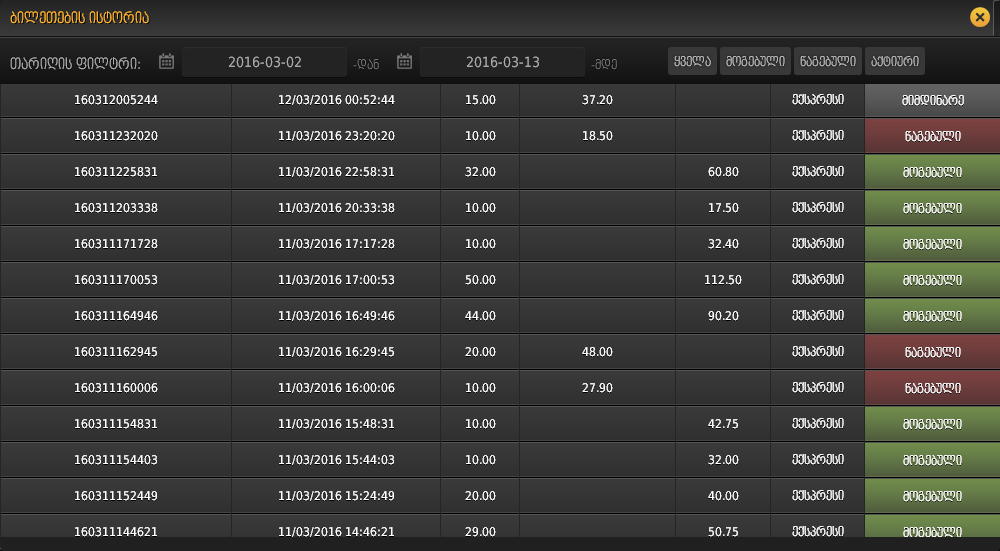Select the possible win value 37.20
Image resolution: width=1000 pixels, height=551 pixels.
(597, 100)
